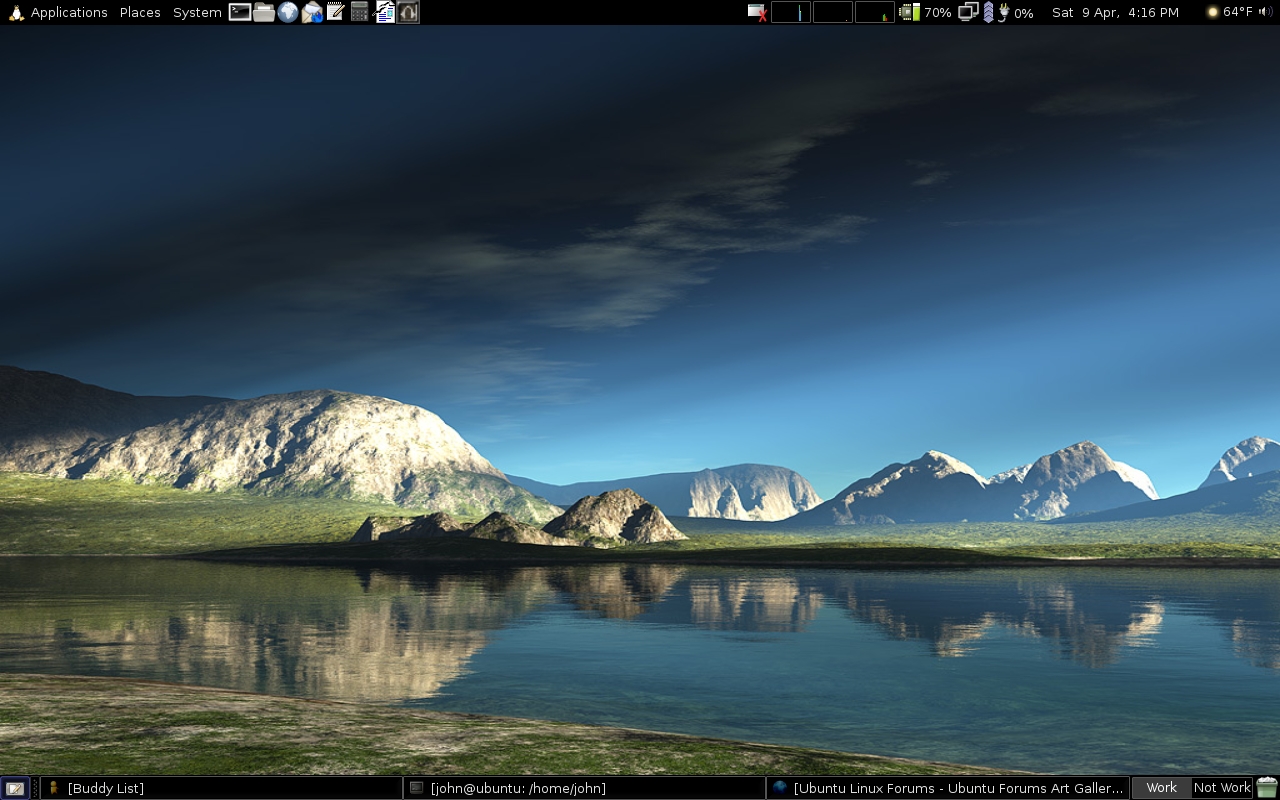The width and height of the screenshot is (1280, 800).
Task: Open the second system monitor graph
Action: [833, 12]
